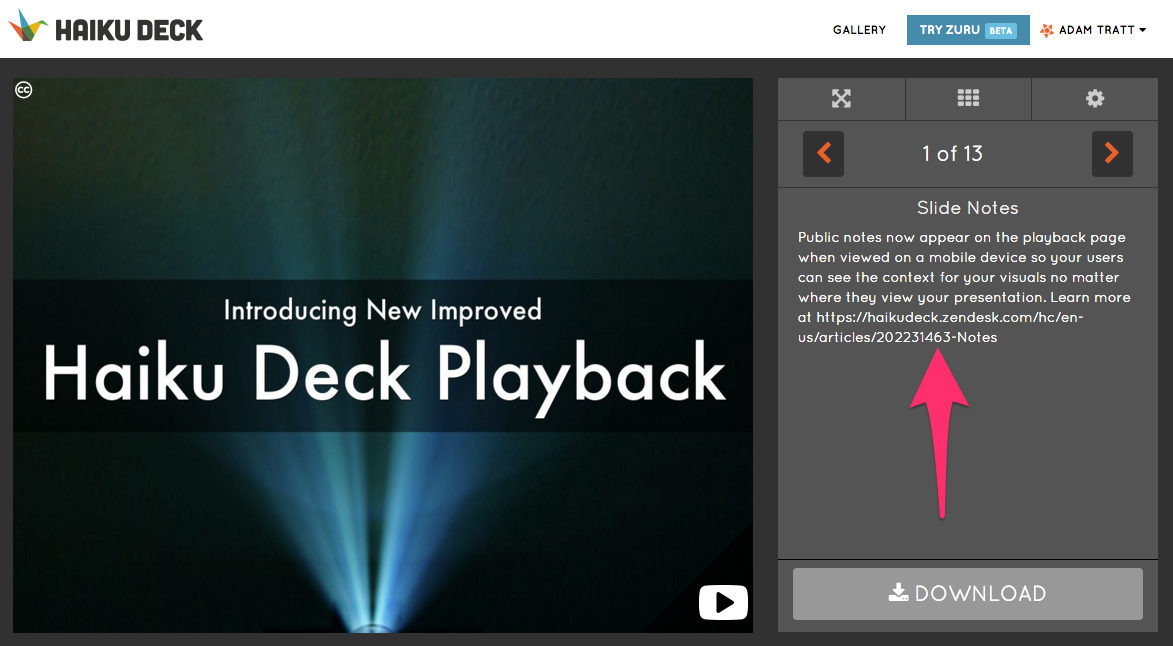Click the "Haiku Deck Playback" slide title

384,374
